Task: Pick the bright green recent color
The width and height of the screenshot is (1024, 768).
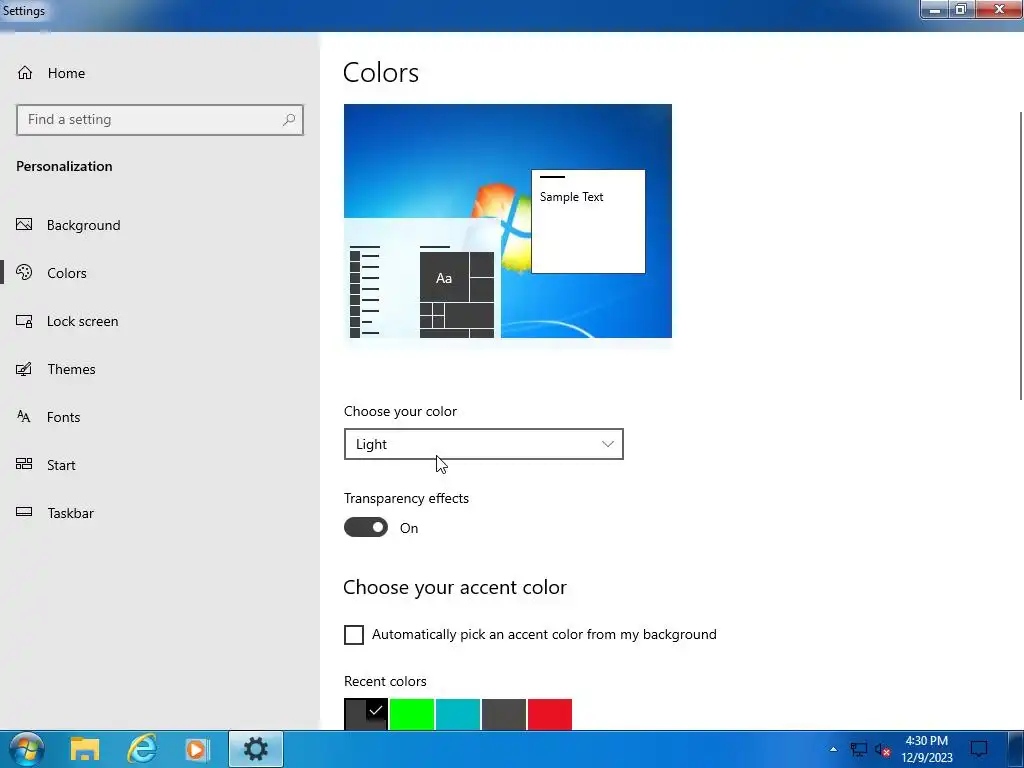Action: click(412, 714)
